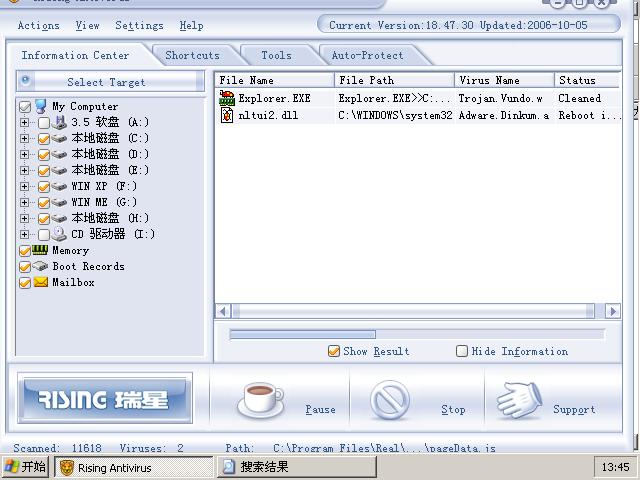Screen dimensions: 640x480
Task: Open the Help menu
Action: [191, 26]
